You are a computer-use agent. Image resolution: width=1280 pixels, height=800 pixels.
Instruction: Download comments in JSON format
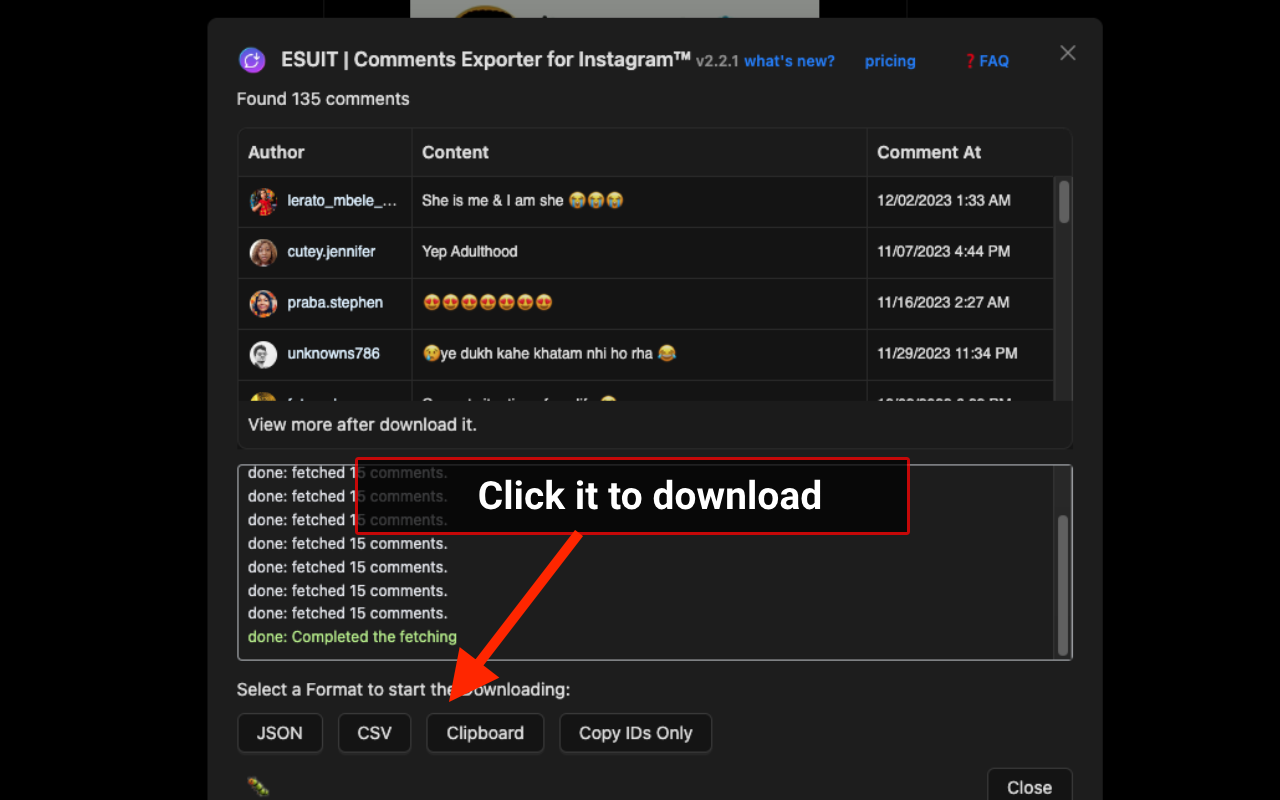[x=280, y=733]
